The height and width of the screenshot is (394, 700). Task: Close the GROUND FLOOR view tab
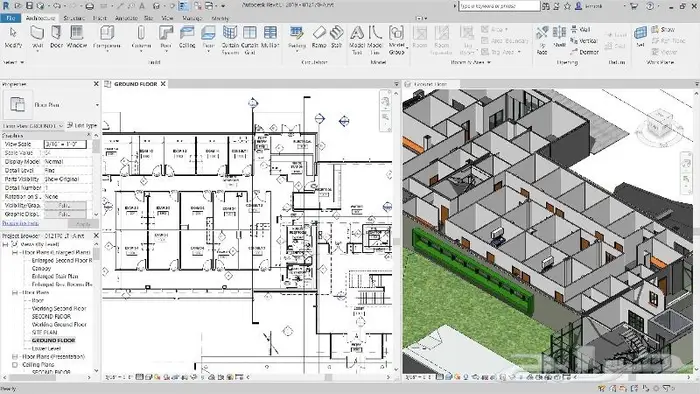163,84
